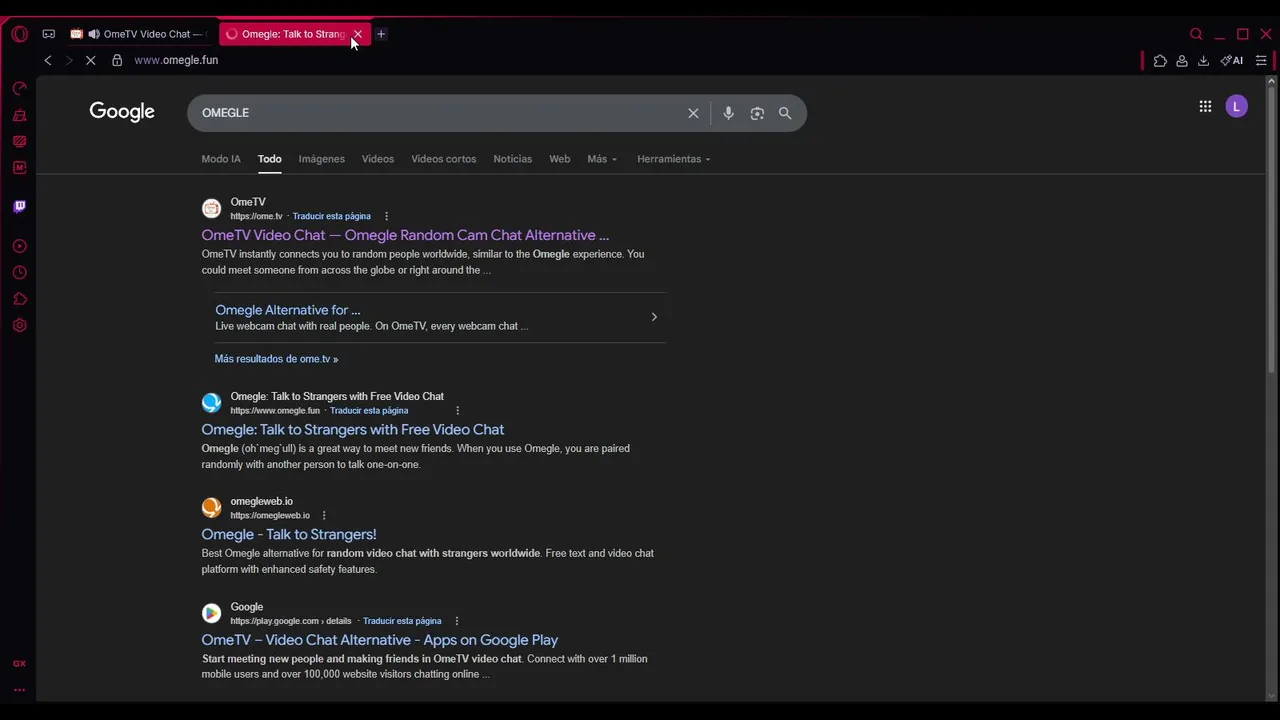This screenshot has height=720, width=1280.
Task: Open the Opera account profile icon
Action: [x=1182, y=61]
